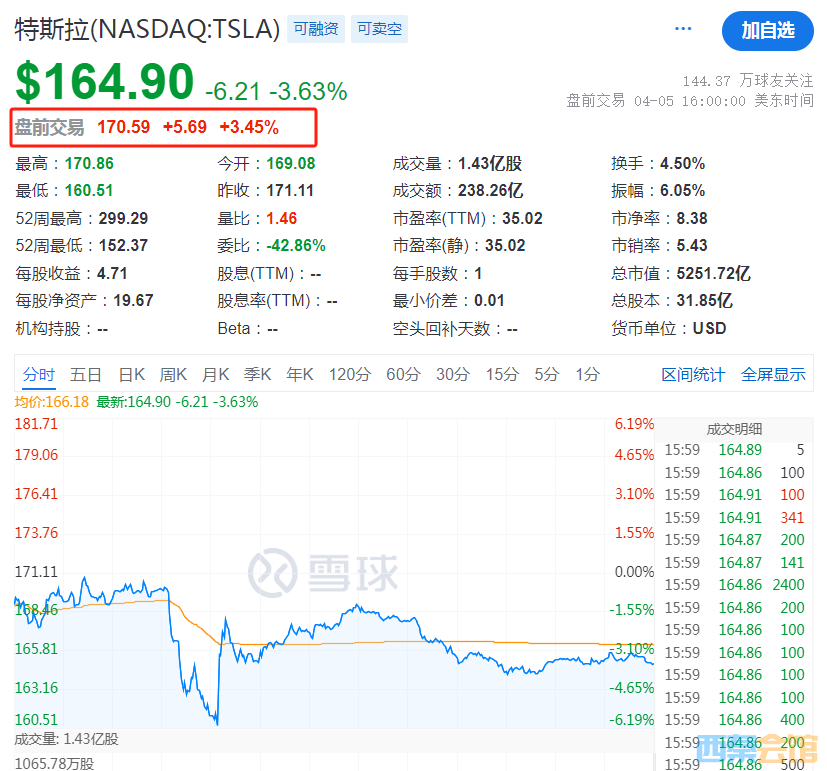The image size is (827, 771).
Task: Switch to the 年K chart tab
Action: 300,375
